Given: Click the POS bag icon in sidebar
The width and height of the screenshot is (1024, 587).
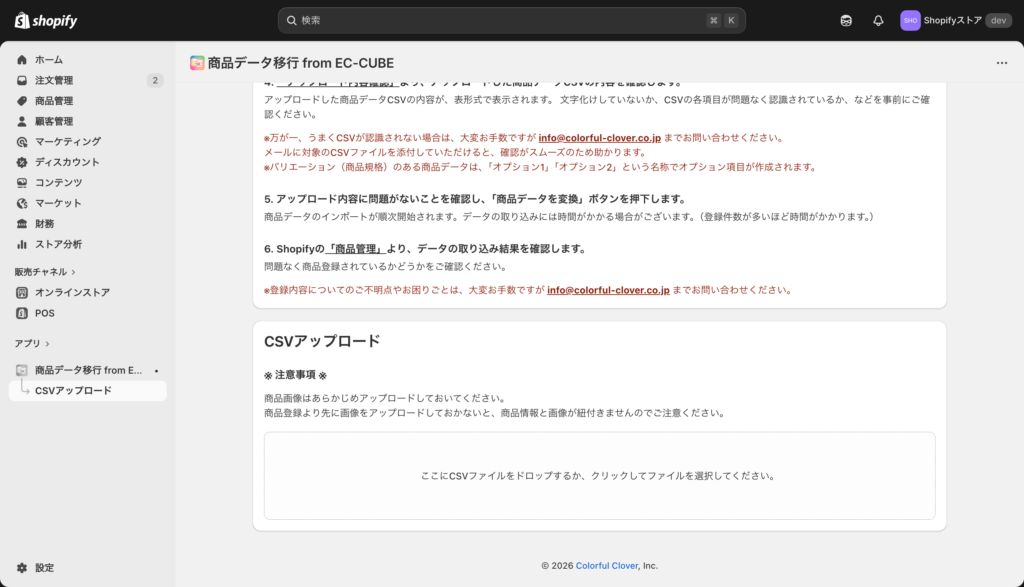Looking at the screenshot, I should coord(22,313).
